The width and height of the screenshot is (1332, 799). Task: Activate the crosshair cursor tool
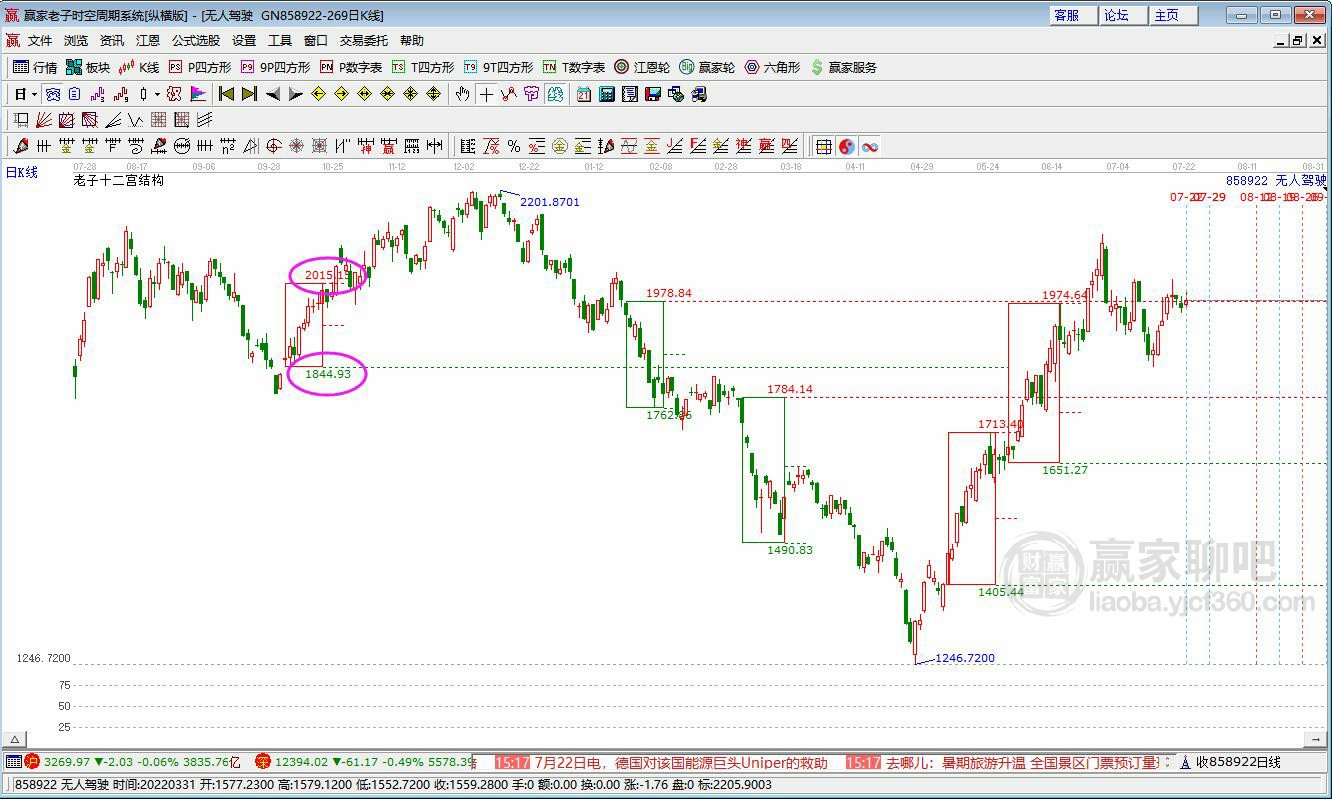[x=486, y=94]
